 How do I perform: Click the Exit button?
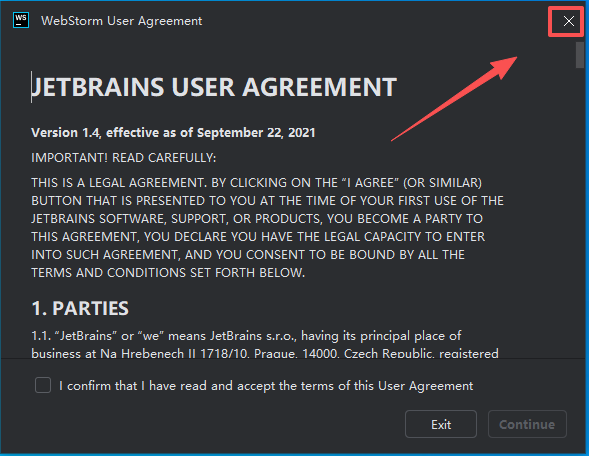441,424
